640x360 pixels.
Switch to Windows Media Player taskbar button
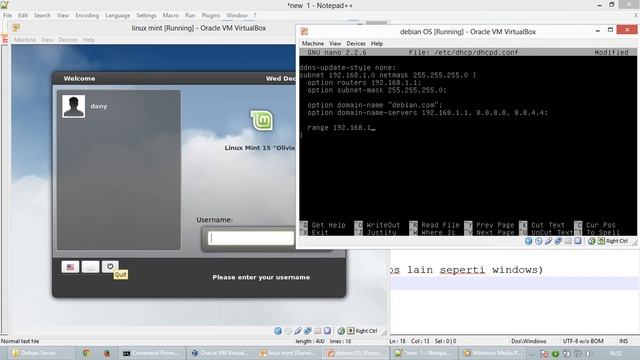click(493, 353)
